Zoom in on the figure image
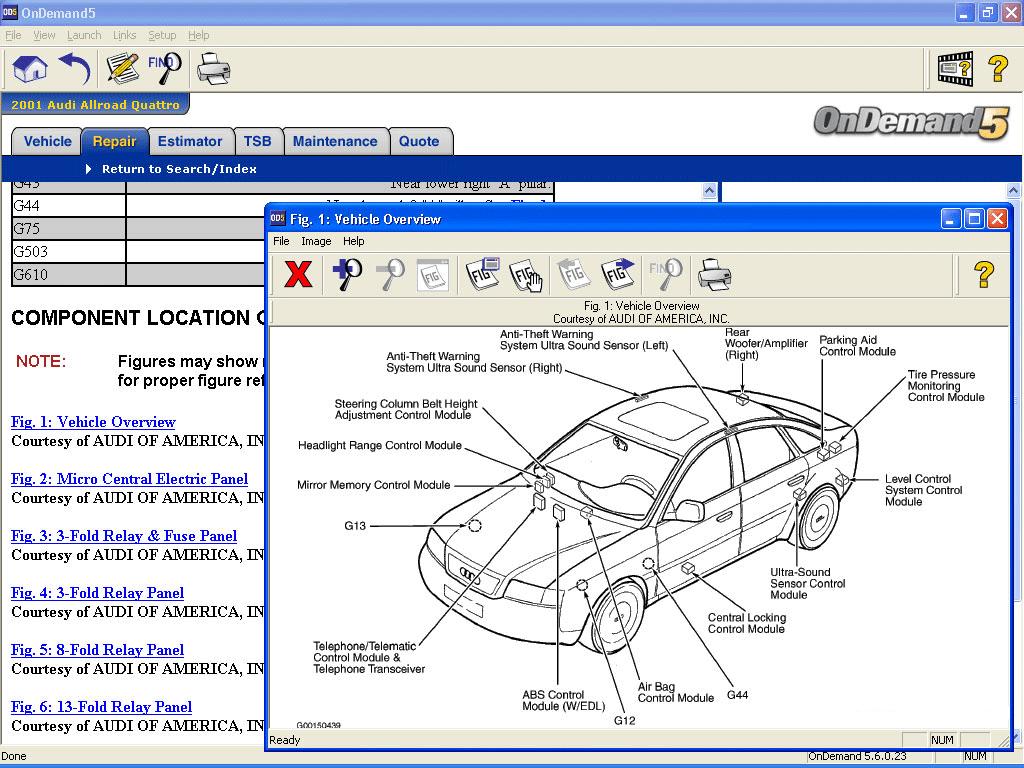1024x768 pixels. pos(347,274)
